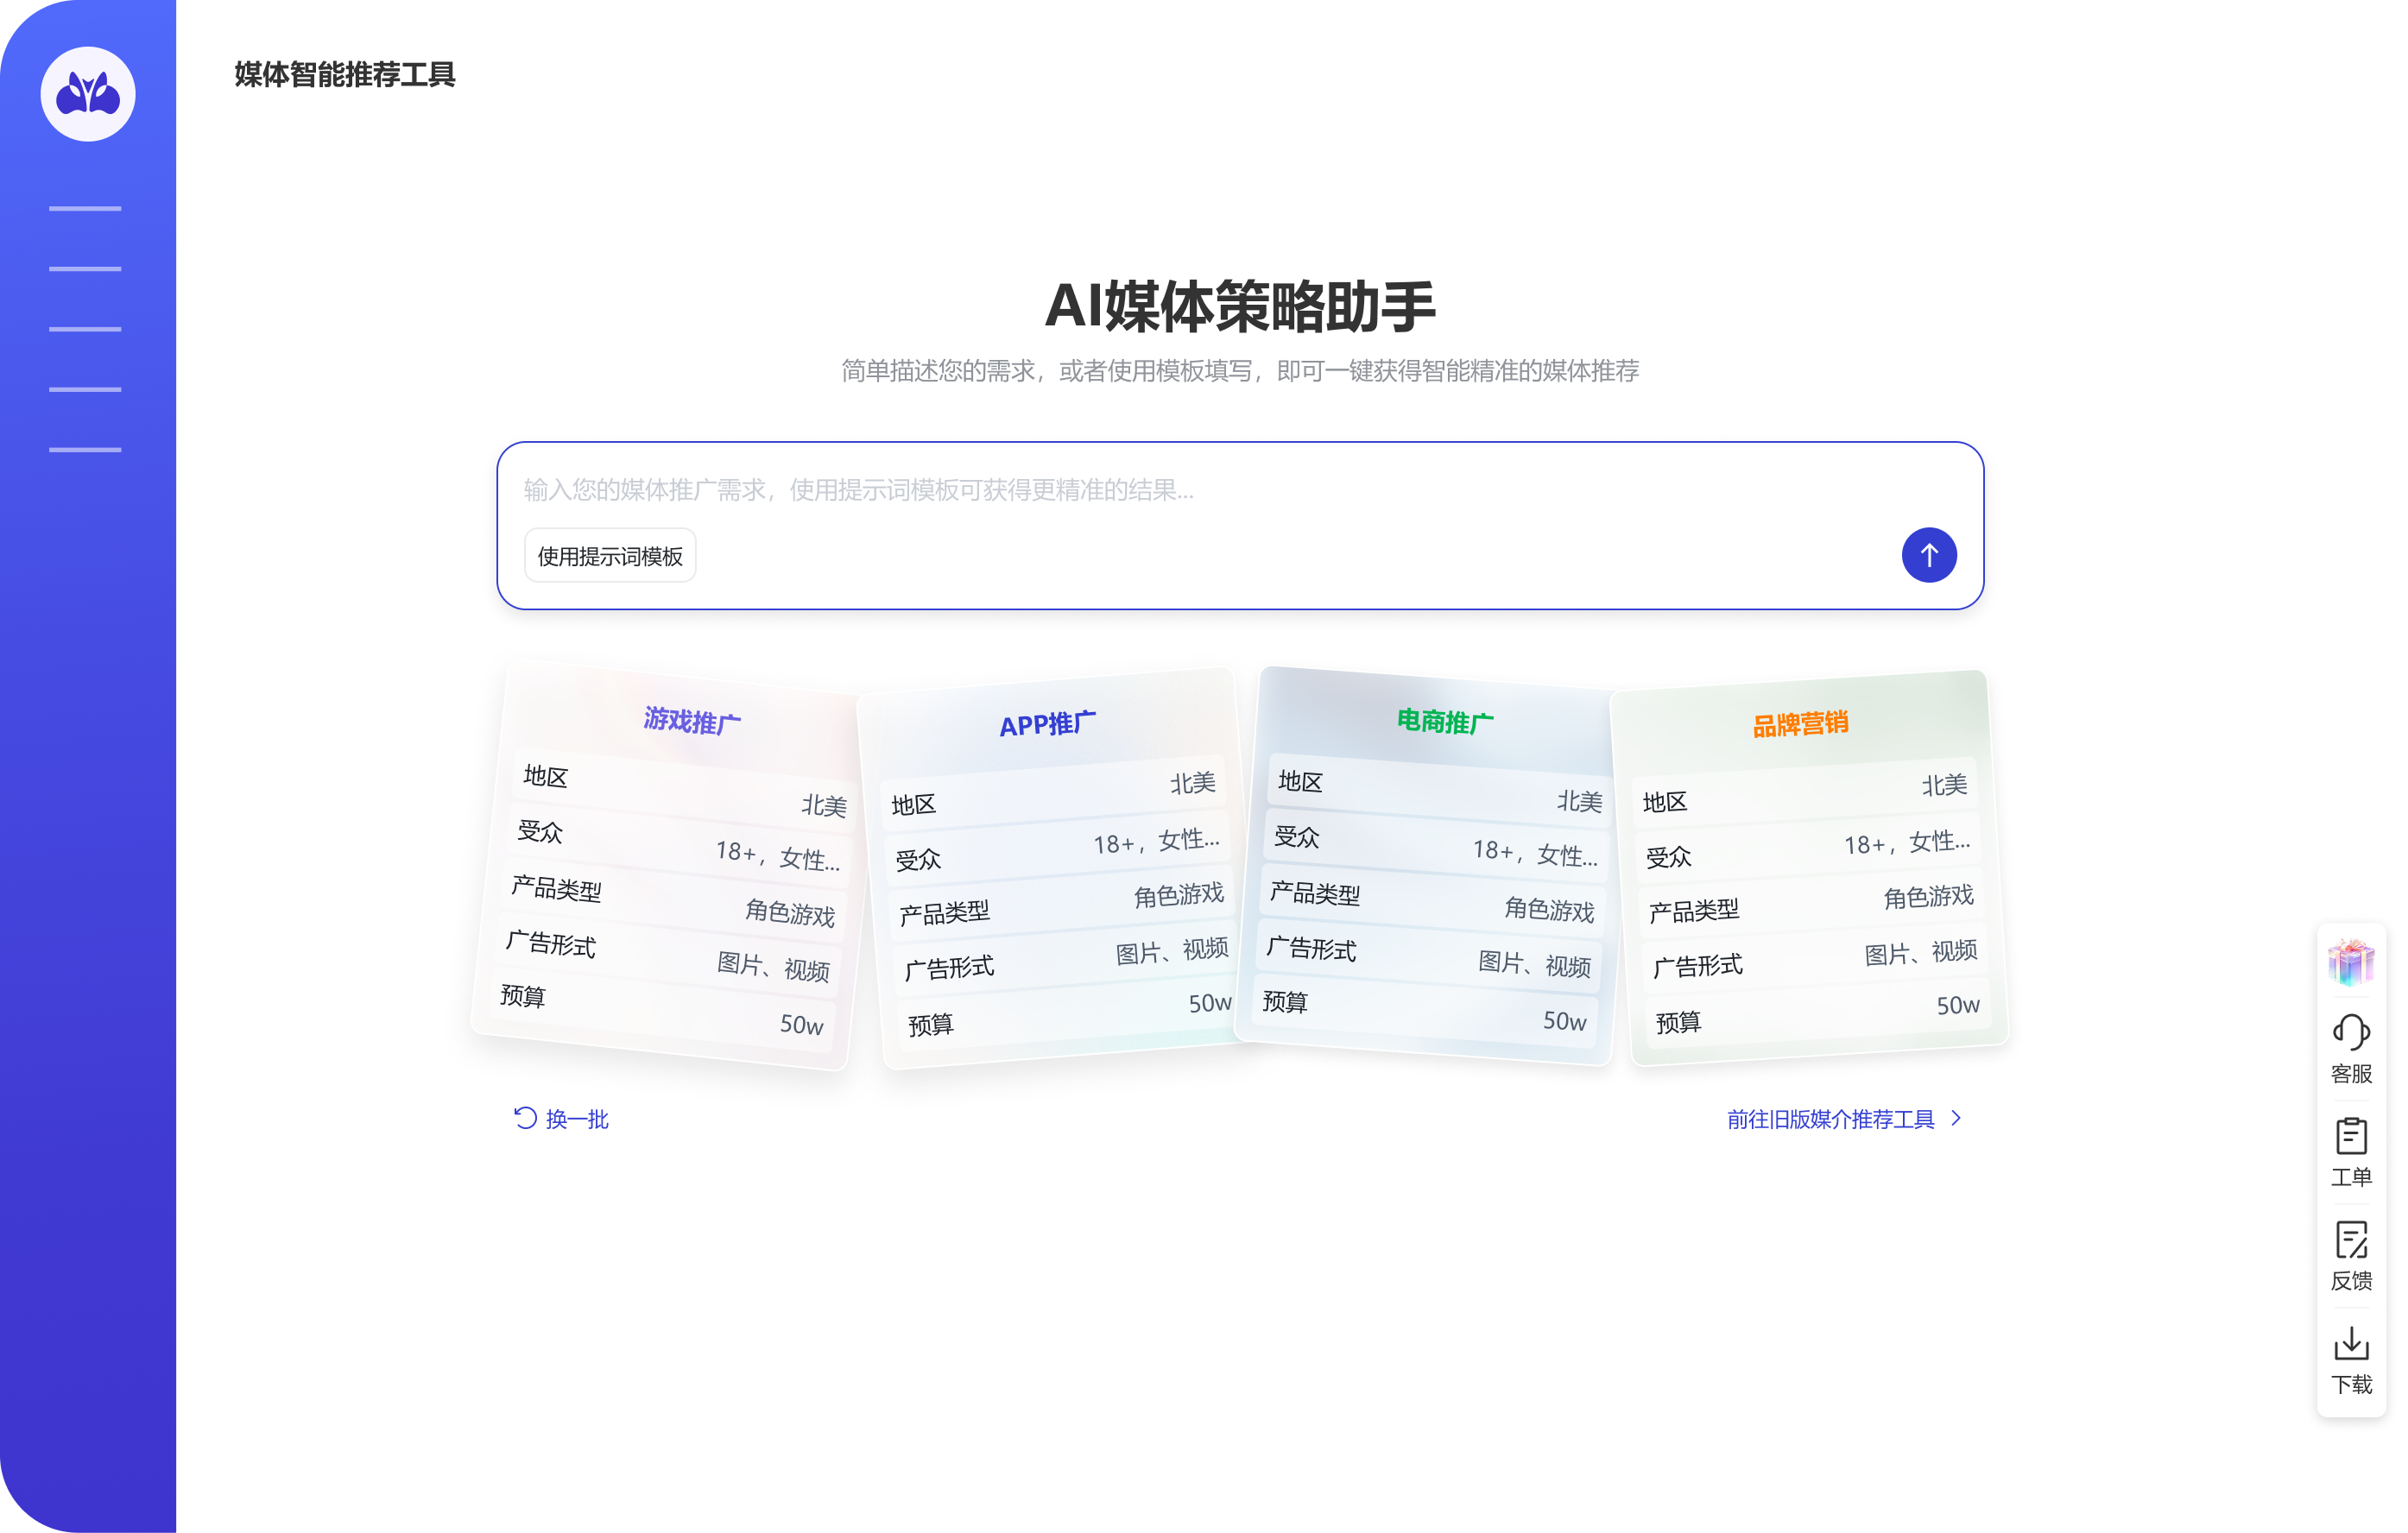Open 前往旧版媒介推荐工具 link
Viewport: 2408px width, 1533px height.
pyautogui.click(x=1830, y=1119)
